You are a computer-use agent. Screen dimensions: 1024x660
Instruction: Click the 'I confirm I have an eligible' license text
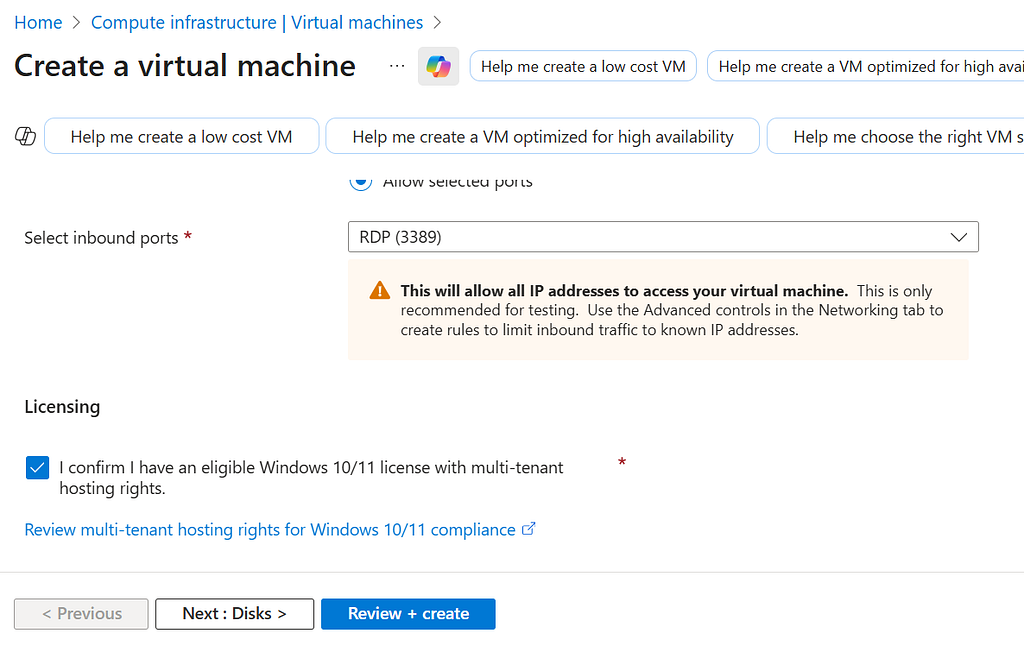(x=311, y=478)
